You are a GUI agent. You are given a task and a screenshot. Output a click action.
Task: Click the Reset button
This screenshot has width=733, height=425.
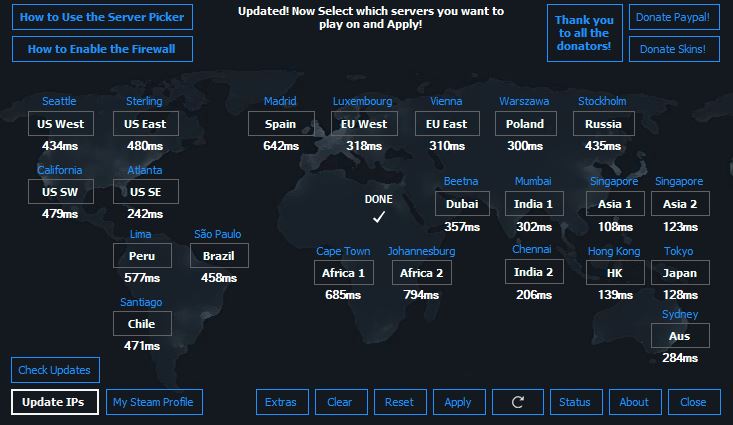coord(399,402)
